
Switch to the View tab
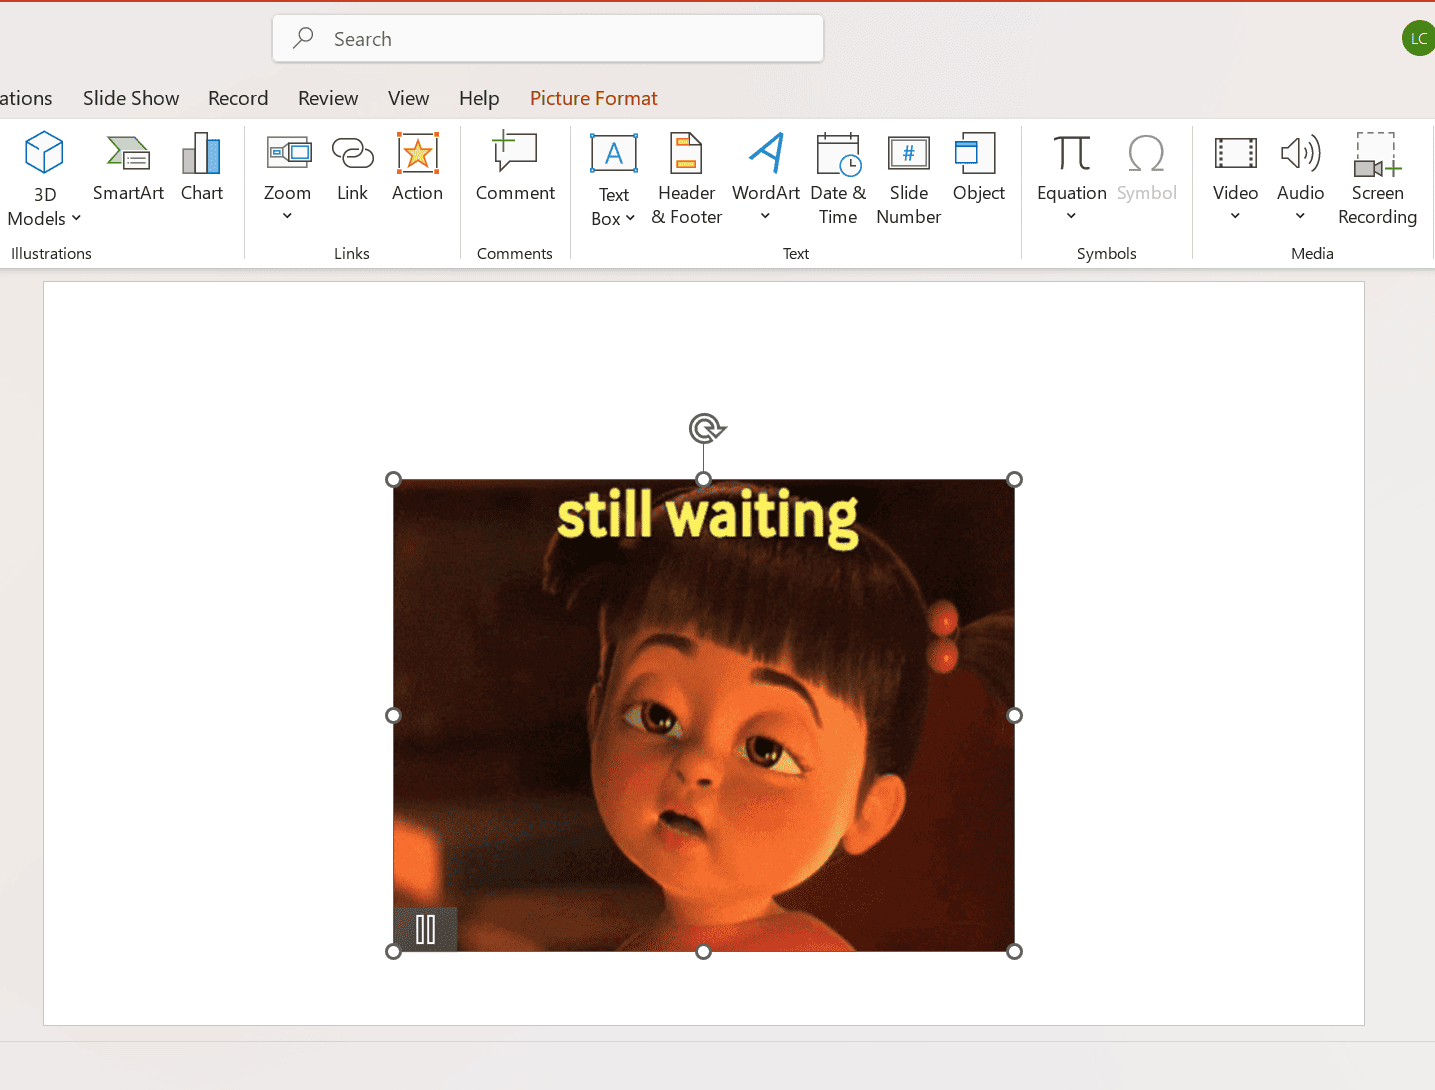tap(408, 98)
